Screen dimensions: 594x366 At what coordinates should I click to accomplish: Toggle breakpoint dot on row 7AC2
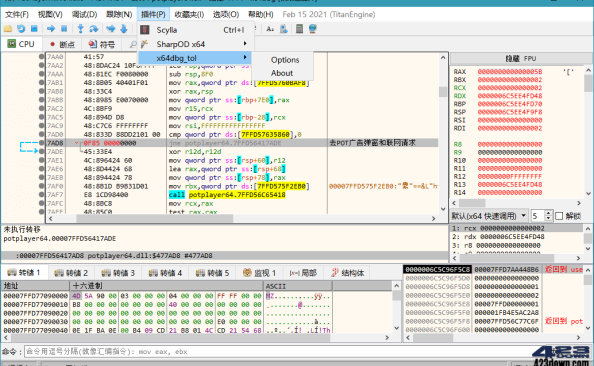click(41, 108)
